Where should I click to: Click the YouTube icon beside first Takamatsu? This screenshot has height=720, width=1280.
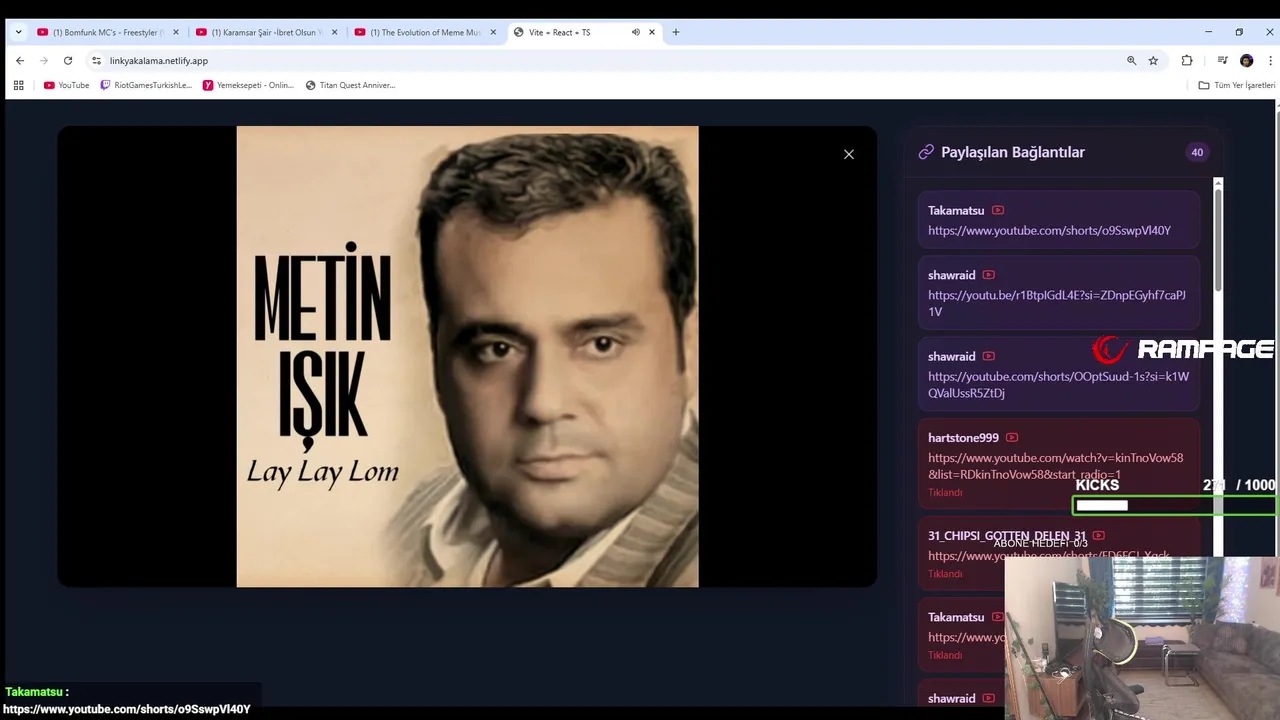pos(998,210)
